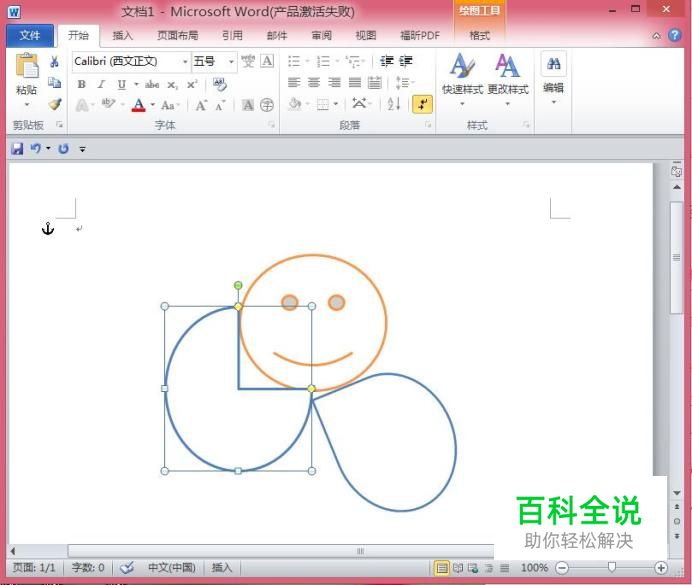Click the paragraph shading bucket icon
This screenshot has height=585, width=692.
[295, 104]
